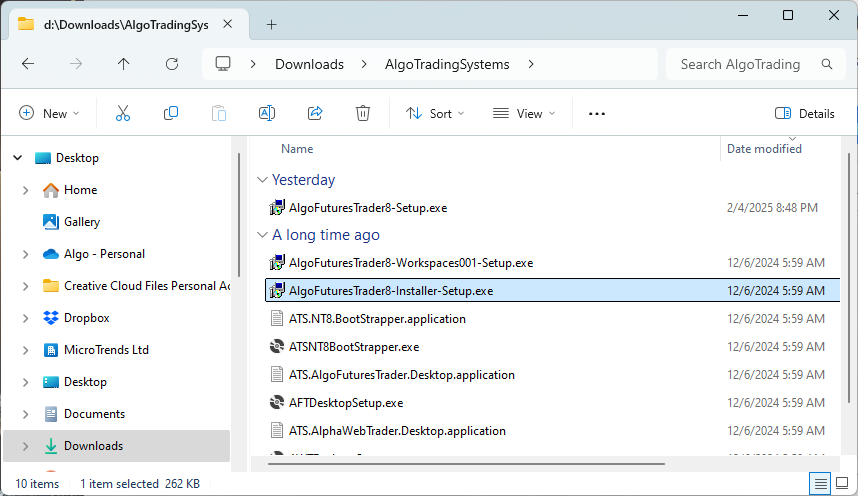Screen dimensions: 858x496
Task: Click the ATSNT8BootStrapper.exe file icon
Action: point(277,347)
